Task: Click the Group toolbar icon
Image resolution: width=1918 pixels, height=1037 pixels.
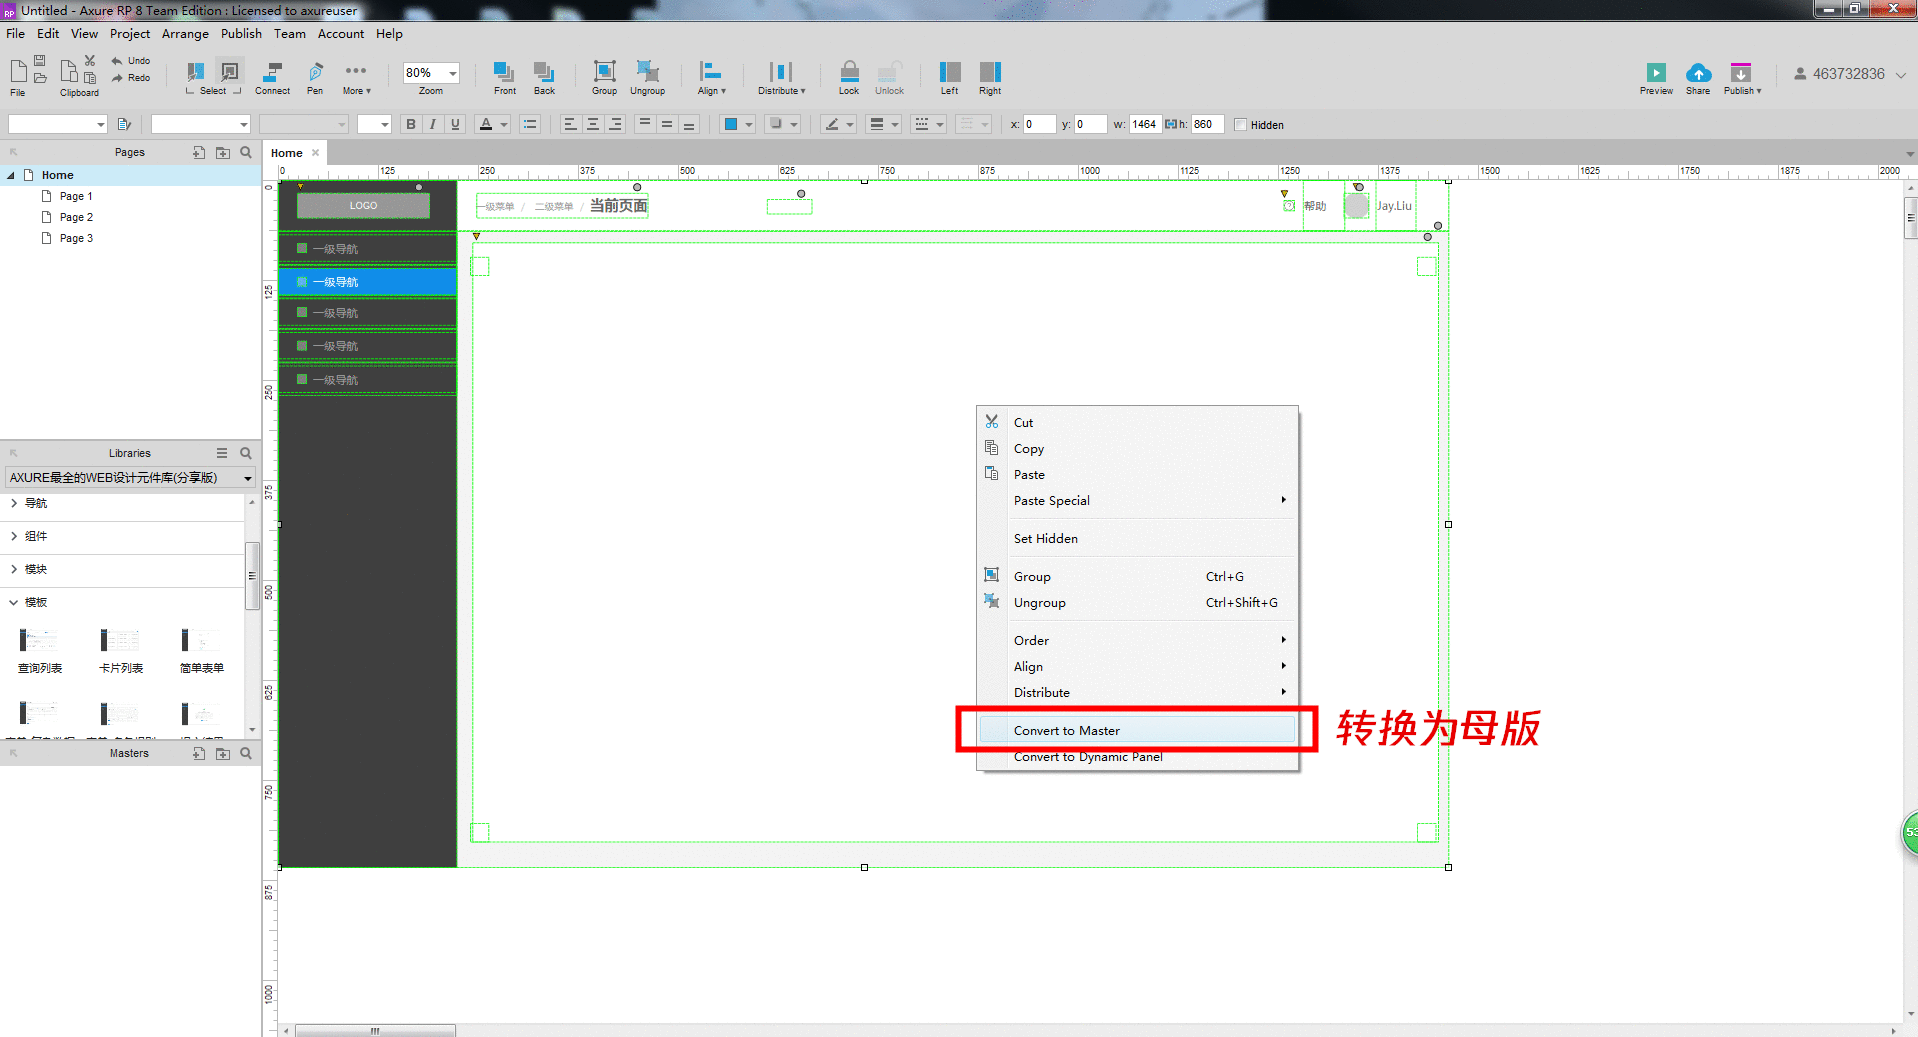Action: click(604, 72)
